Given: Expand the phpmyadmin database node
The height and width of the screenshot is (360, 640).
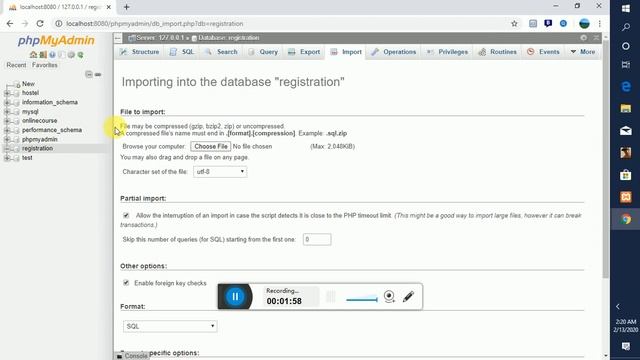Looking at the screenshot, I should pyautogui.click(x=7, y=140).
